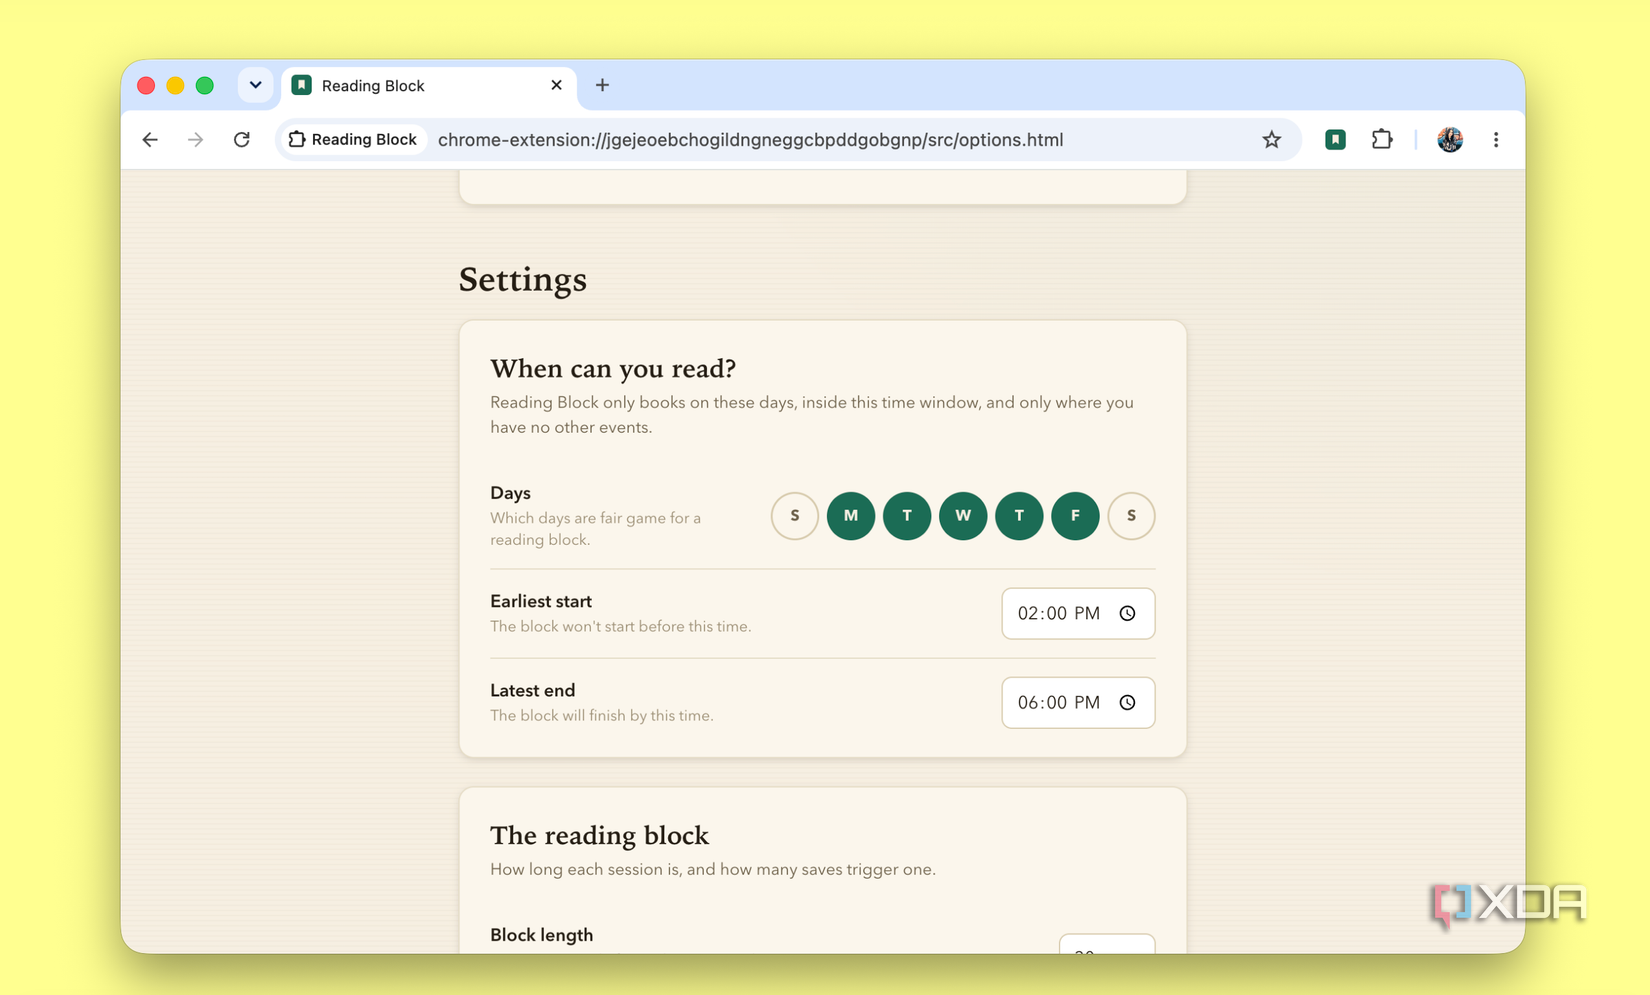Reload the page with the refresh icon
The width and height of the screenshot is (1650, 995).
(242, 140)
